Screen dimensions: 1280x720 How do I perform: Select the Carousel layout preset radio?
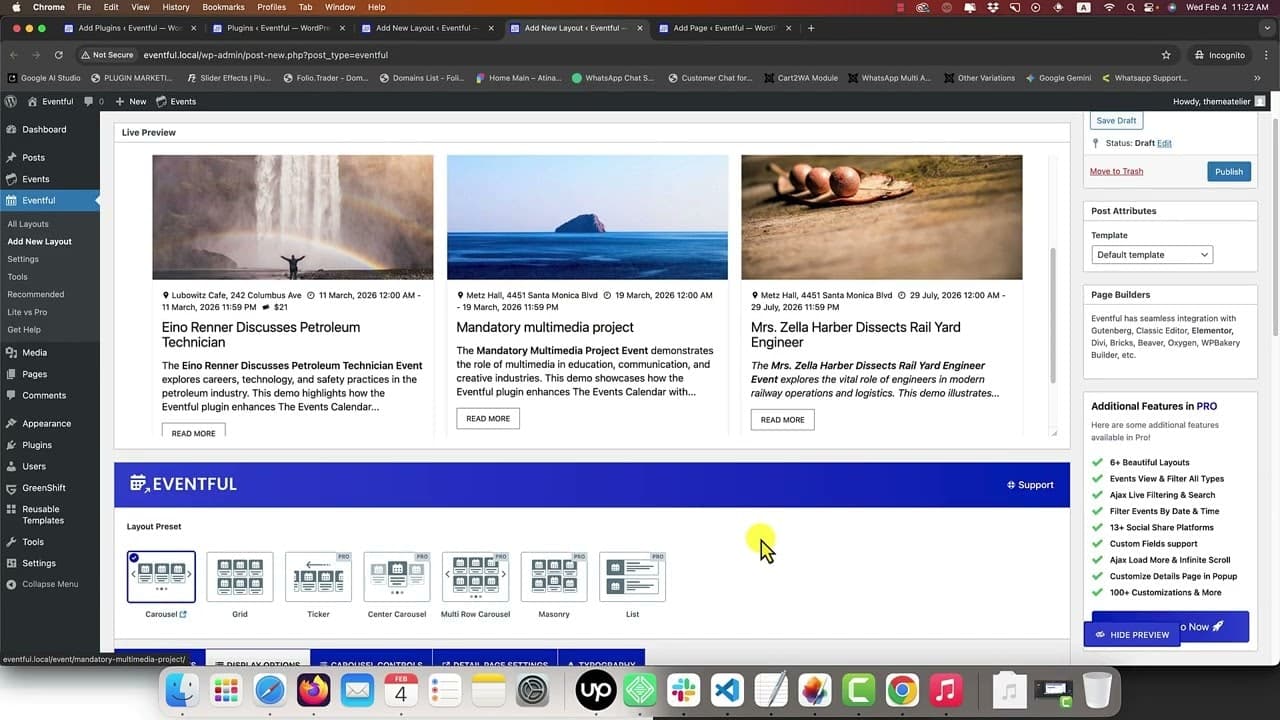(x=161, y=577)
